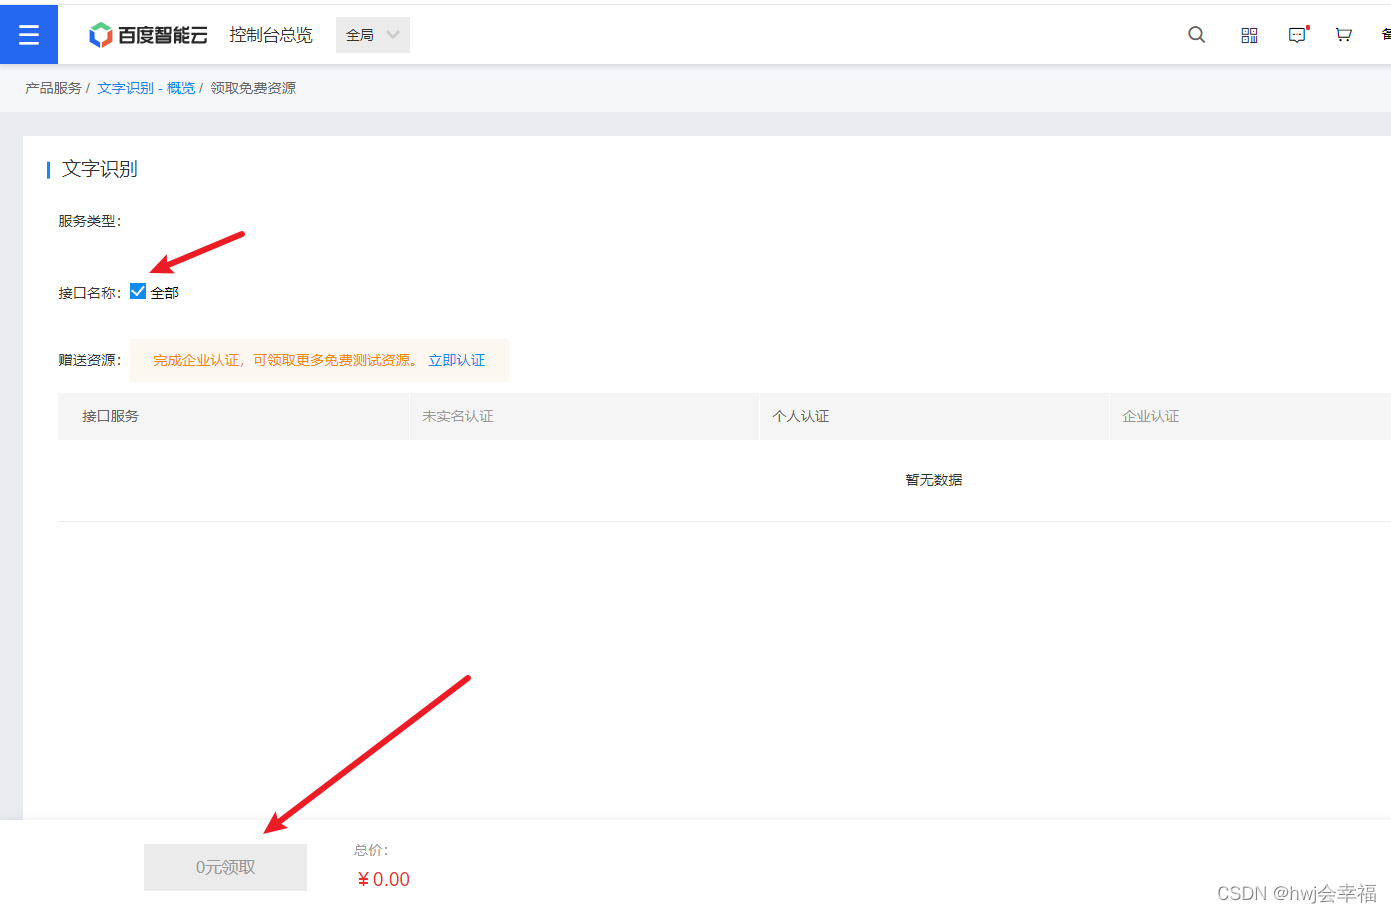
Task: Open the messages notification icon
Action: pos(1297,35)
